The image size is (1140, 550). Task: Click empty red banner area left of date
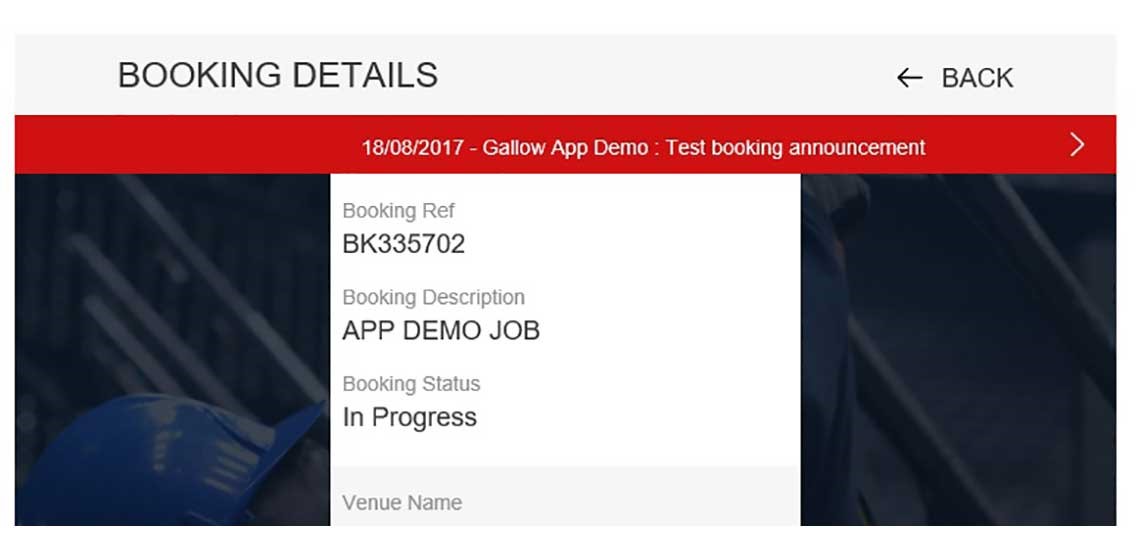[180, 146]
